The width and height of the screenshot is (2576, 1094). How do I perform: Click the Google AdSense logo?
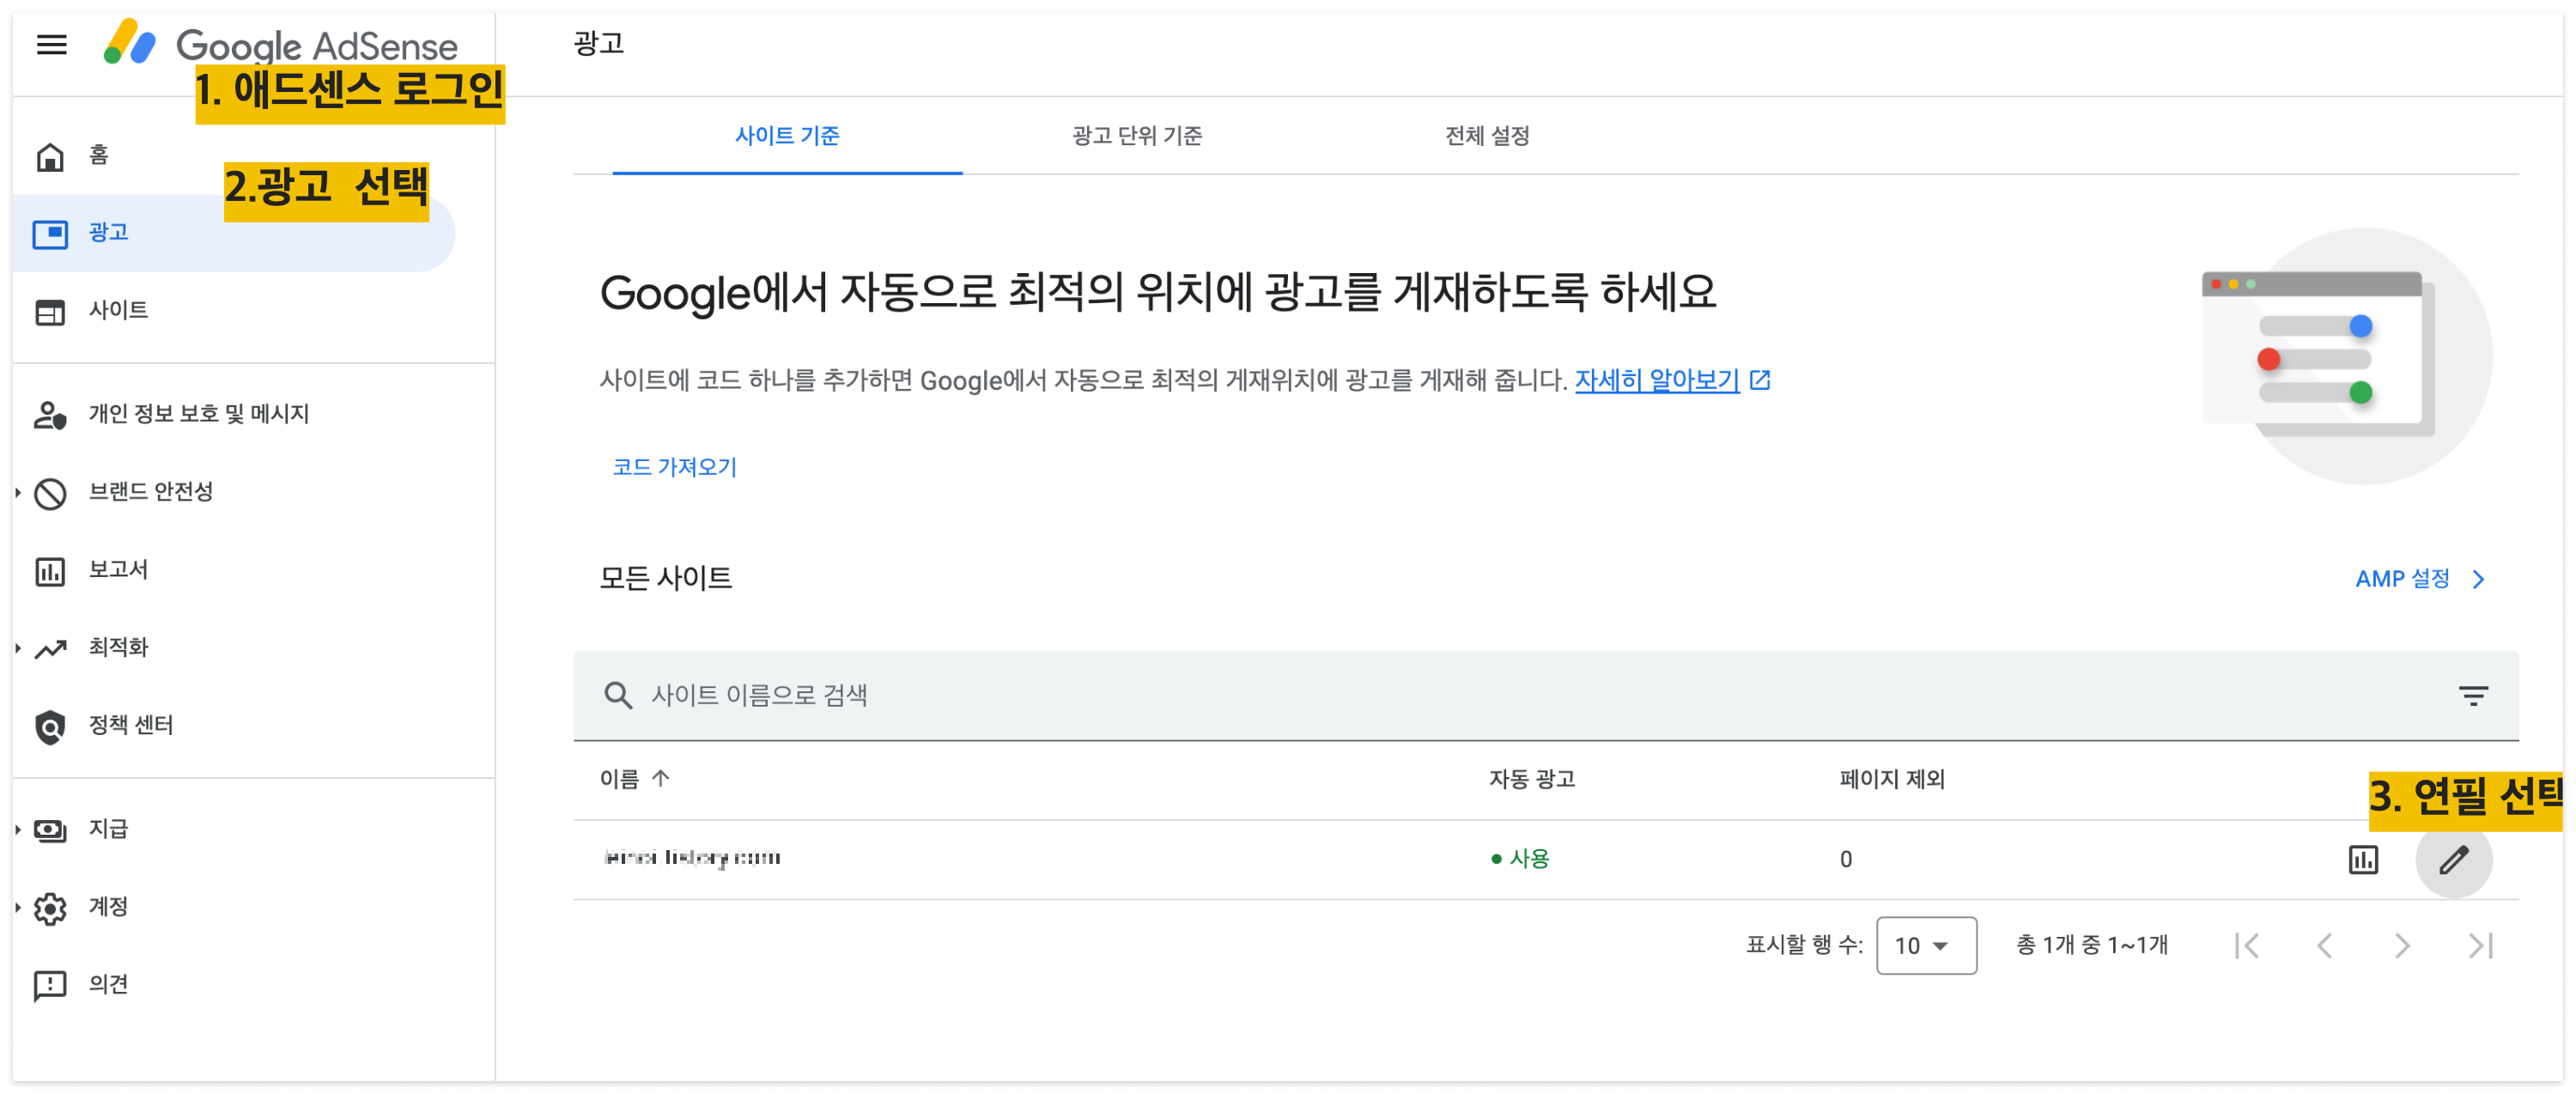[x=280, y=44]
